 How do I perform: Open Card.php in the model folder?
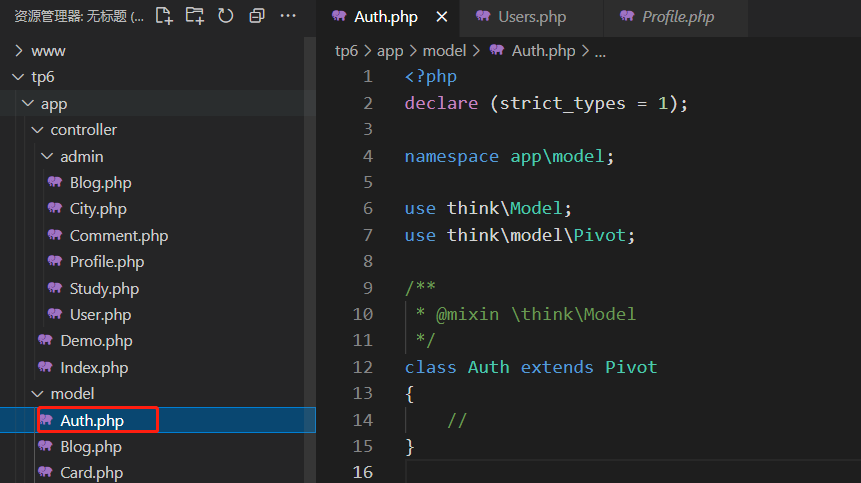[92, 473]
